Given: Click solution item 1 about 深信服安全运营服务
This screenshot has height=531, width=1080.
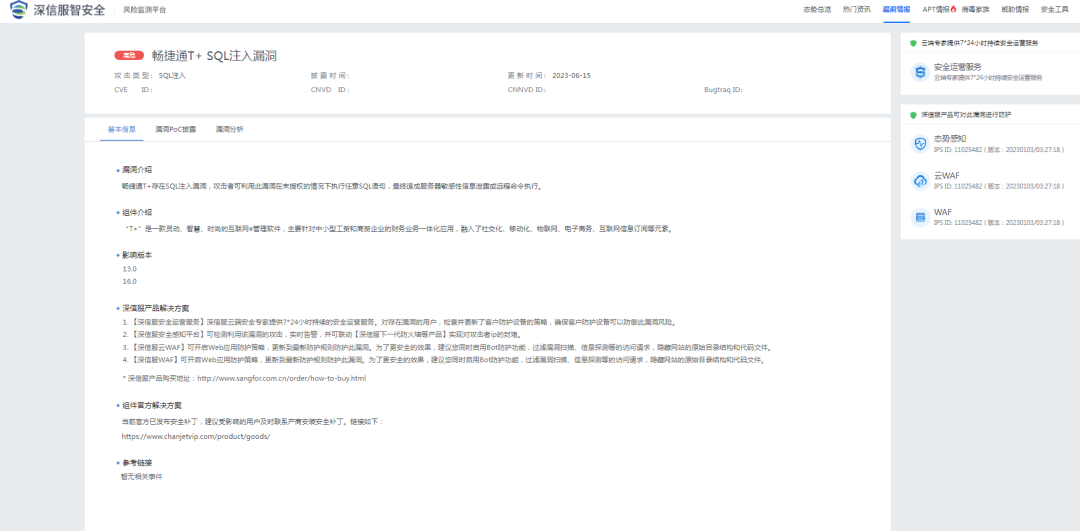Looking at the screenshot, I should tap(399, 322).
